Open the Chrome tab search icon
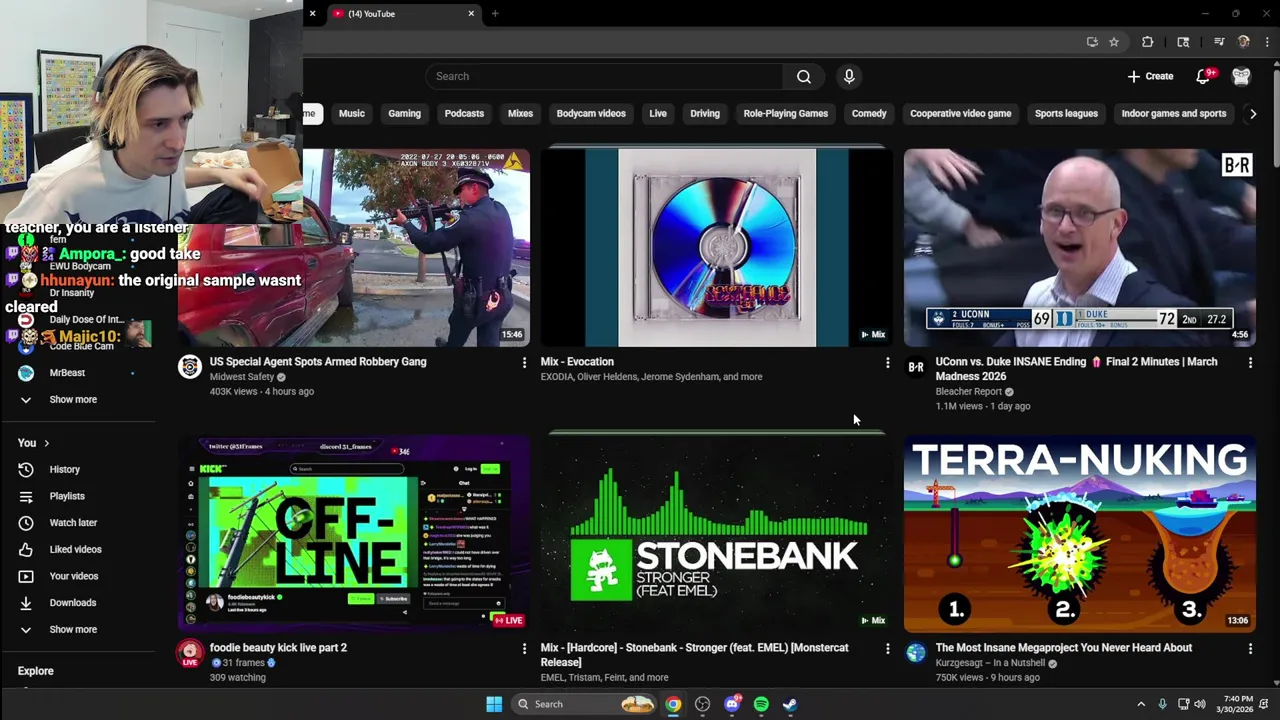This screenshot has height=720, width=1280. click(1183, 42)
